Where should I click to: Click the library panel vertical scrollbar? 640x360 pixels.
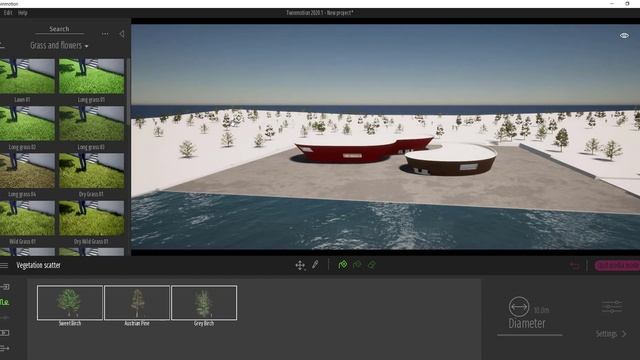click(x=128, y=92)
